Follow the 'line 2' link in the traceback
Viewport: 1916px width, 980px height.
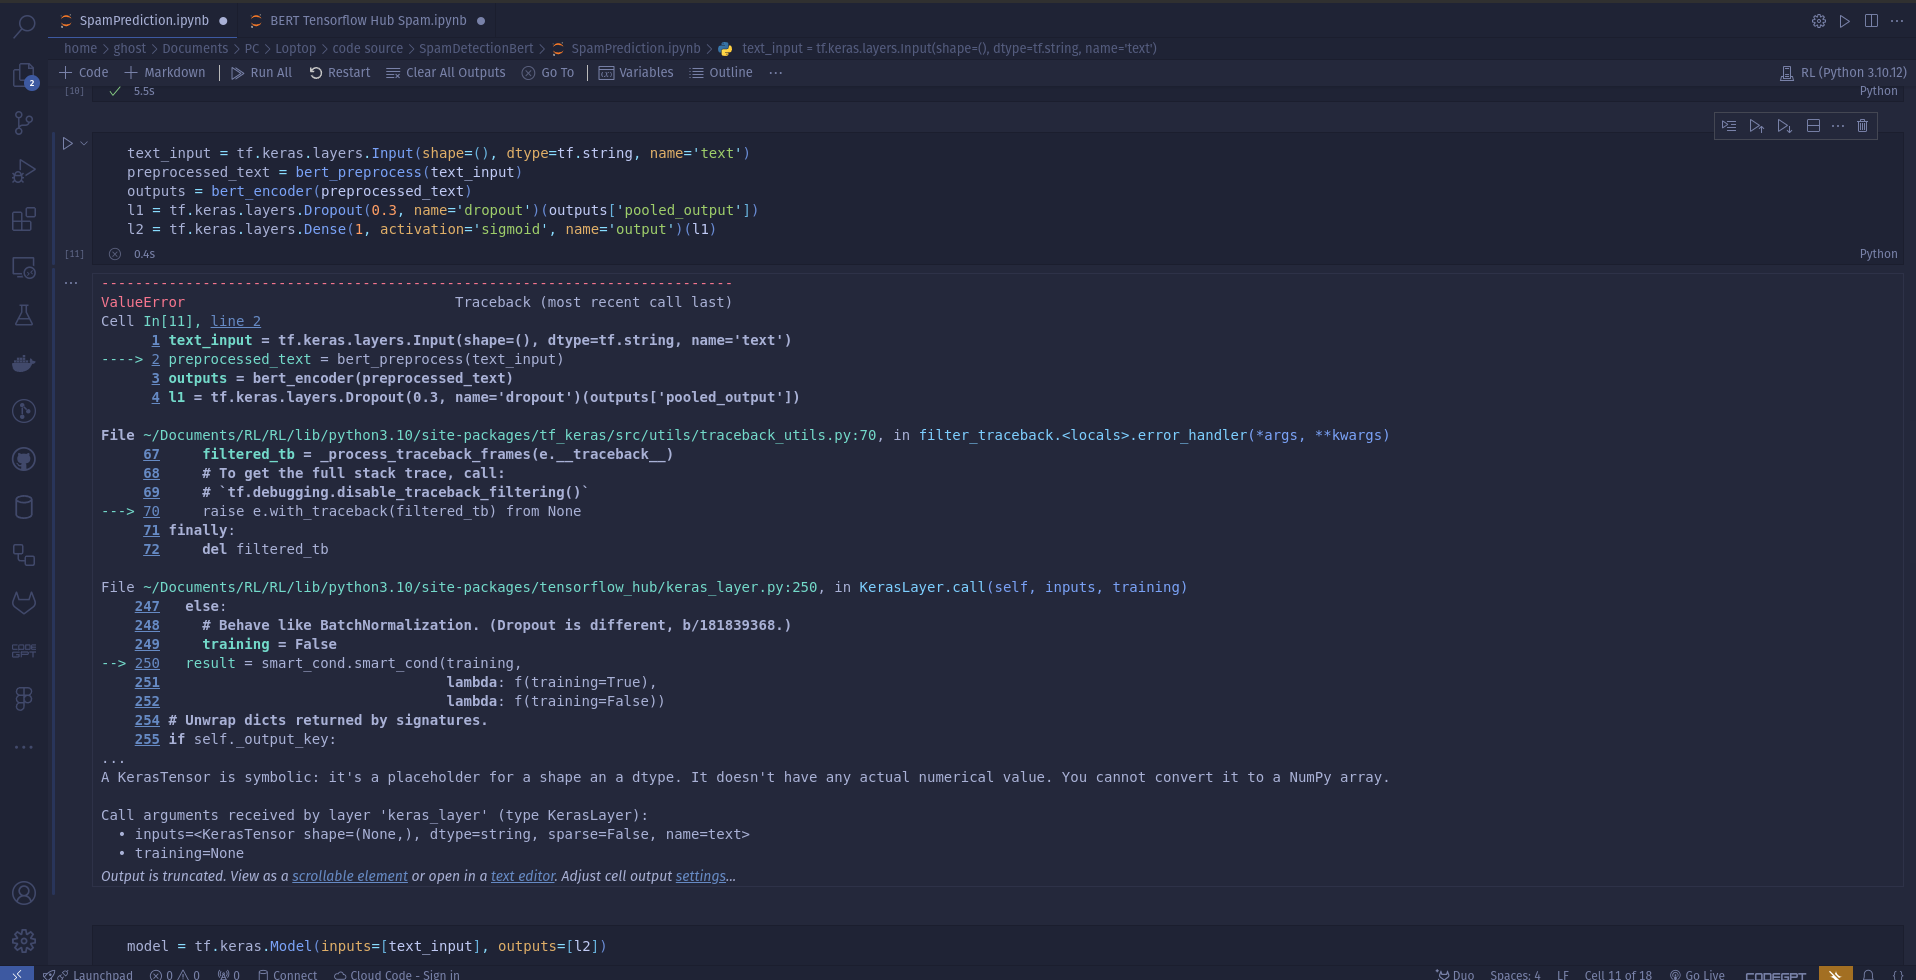coord(235,321)
